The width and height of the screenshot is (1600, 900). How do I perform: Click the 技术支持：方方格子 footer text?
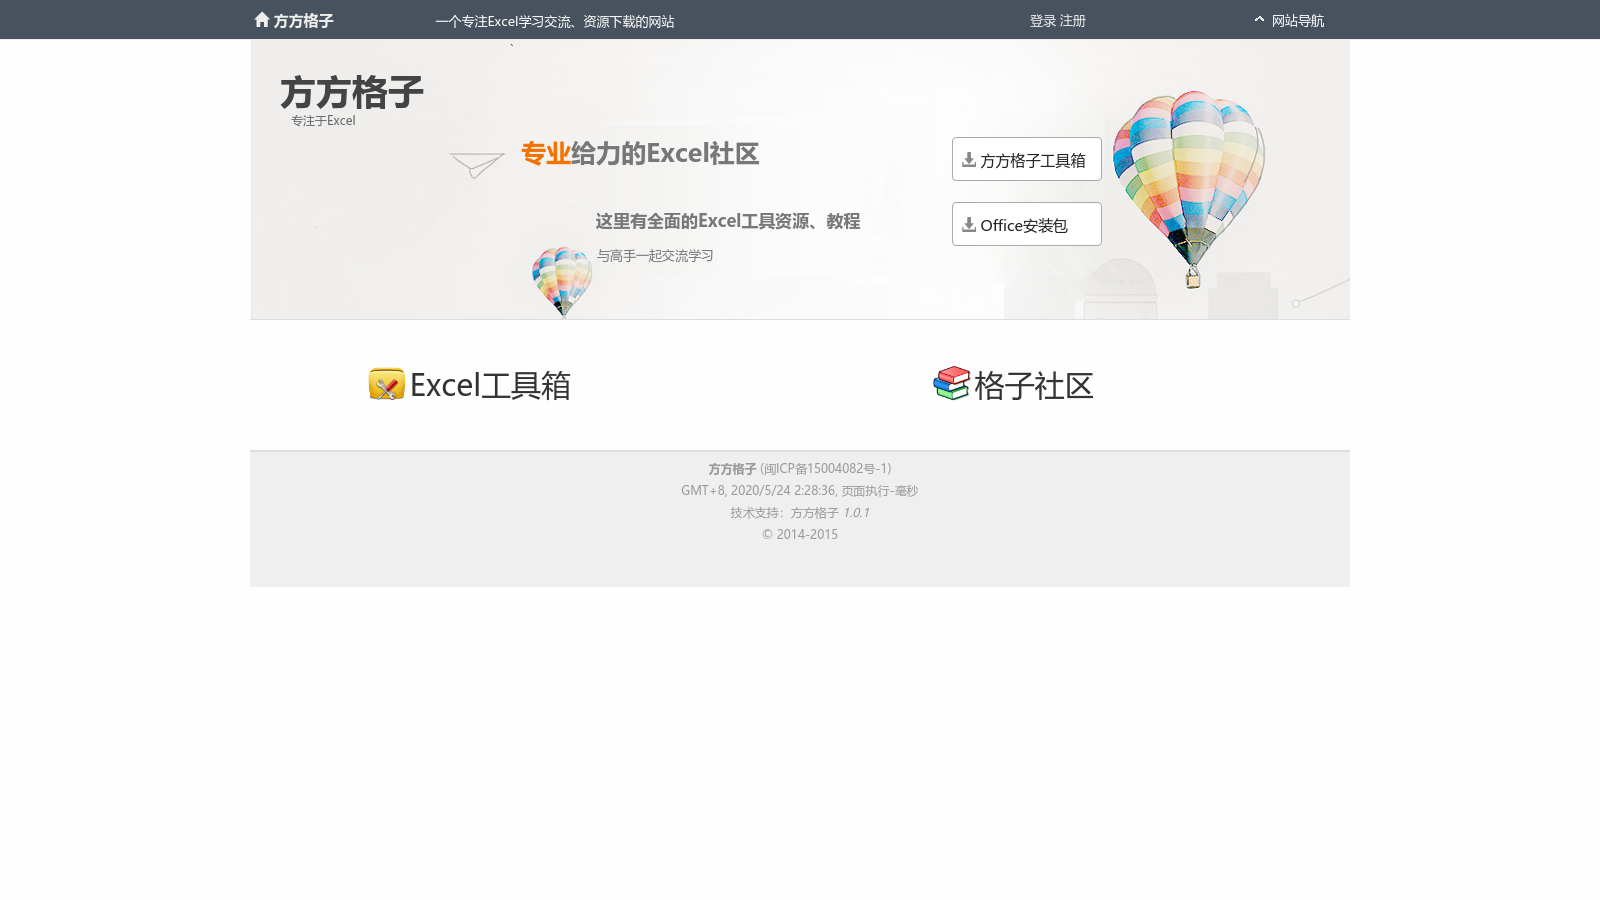click(x=784, y=513)
